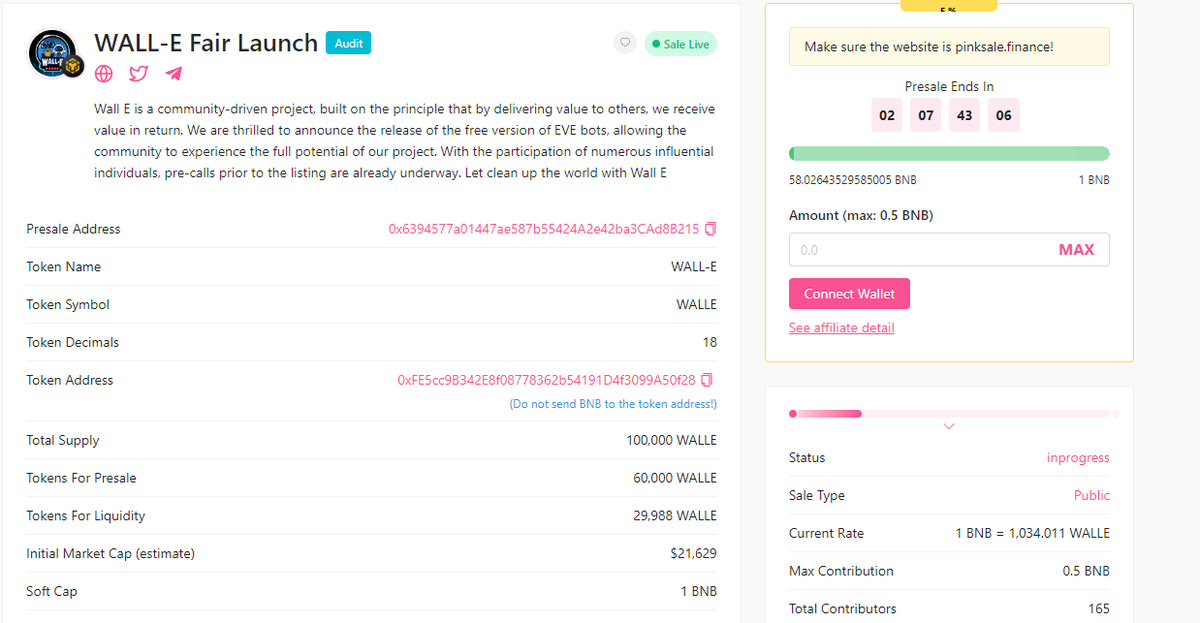Copy the token address icon

point(707,380)
